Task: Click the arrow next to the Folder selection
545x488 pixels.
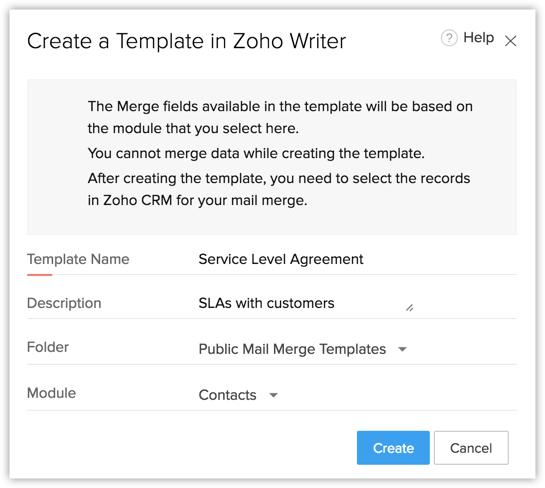Action: pos(402,349)
